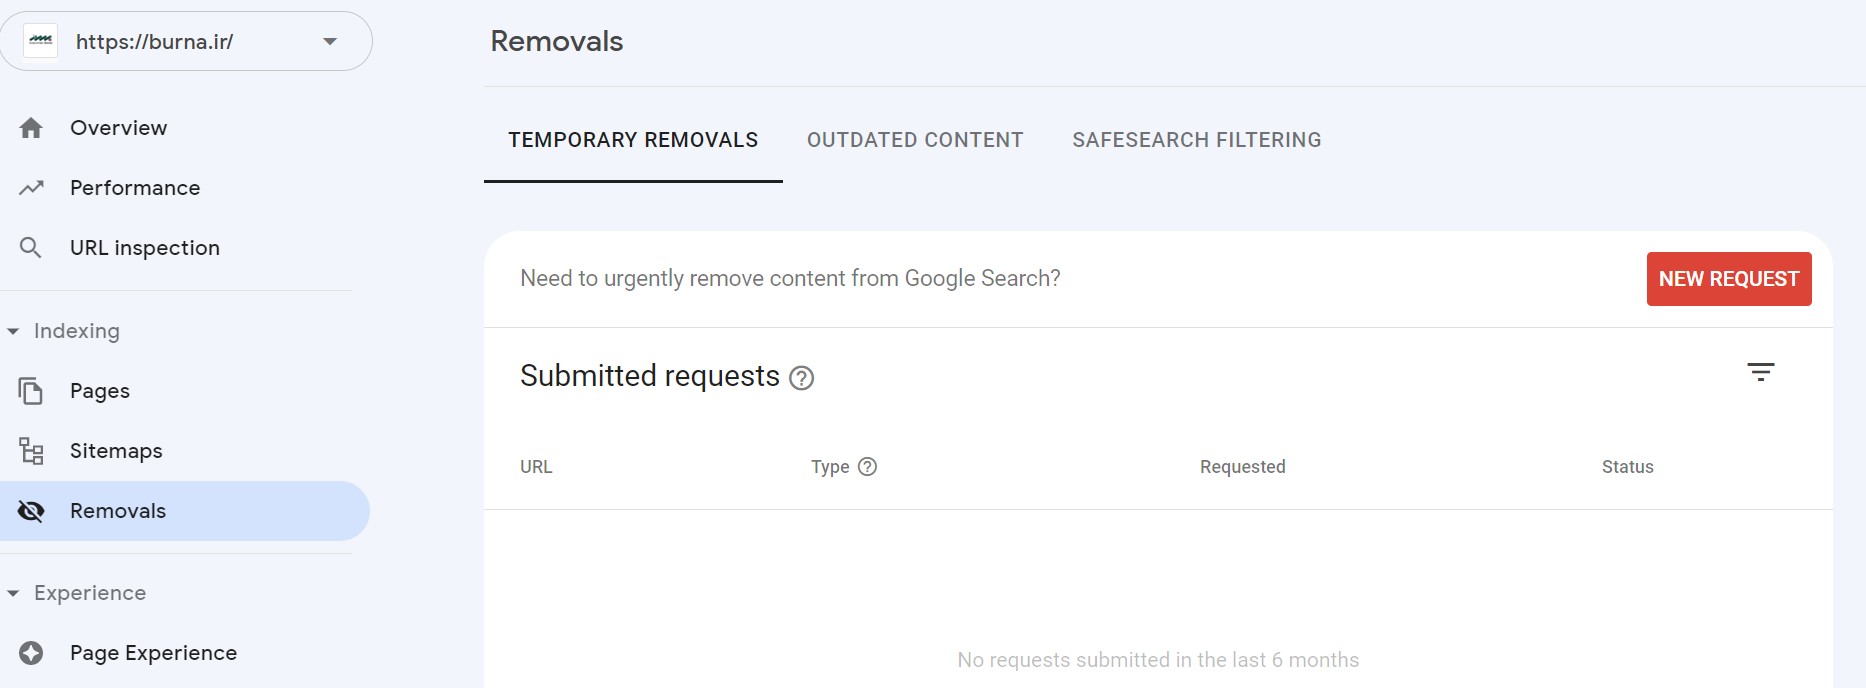Click help icon beside Type column

[x=867, y=467]
